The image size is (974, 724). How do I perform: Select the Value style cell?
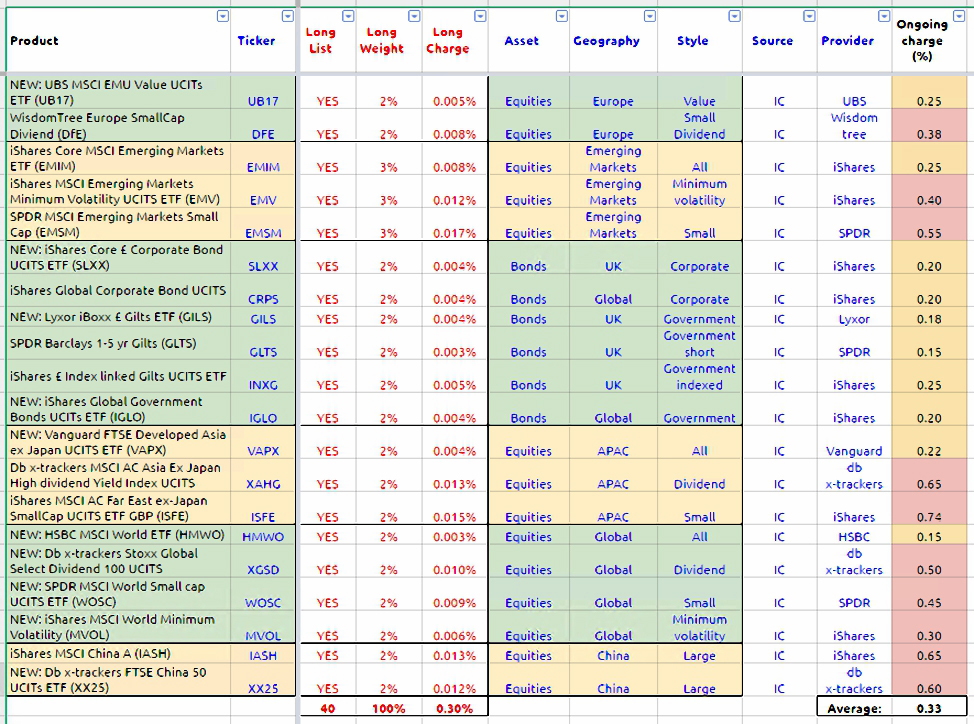coord(699,93)
